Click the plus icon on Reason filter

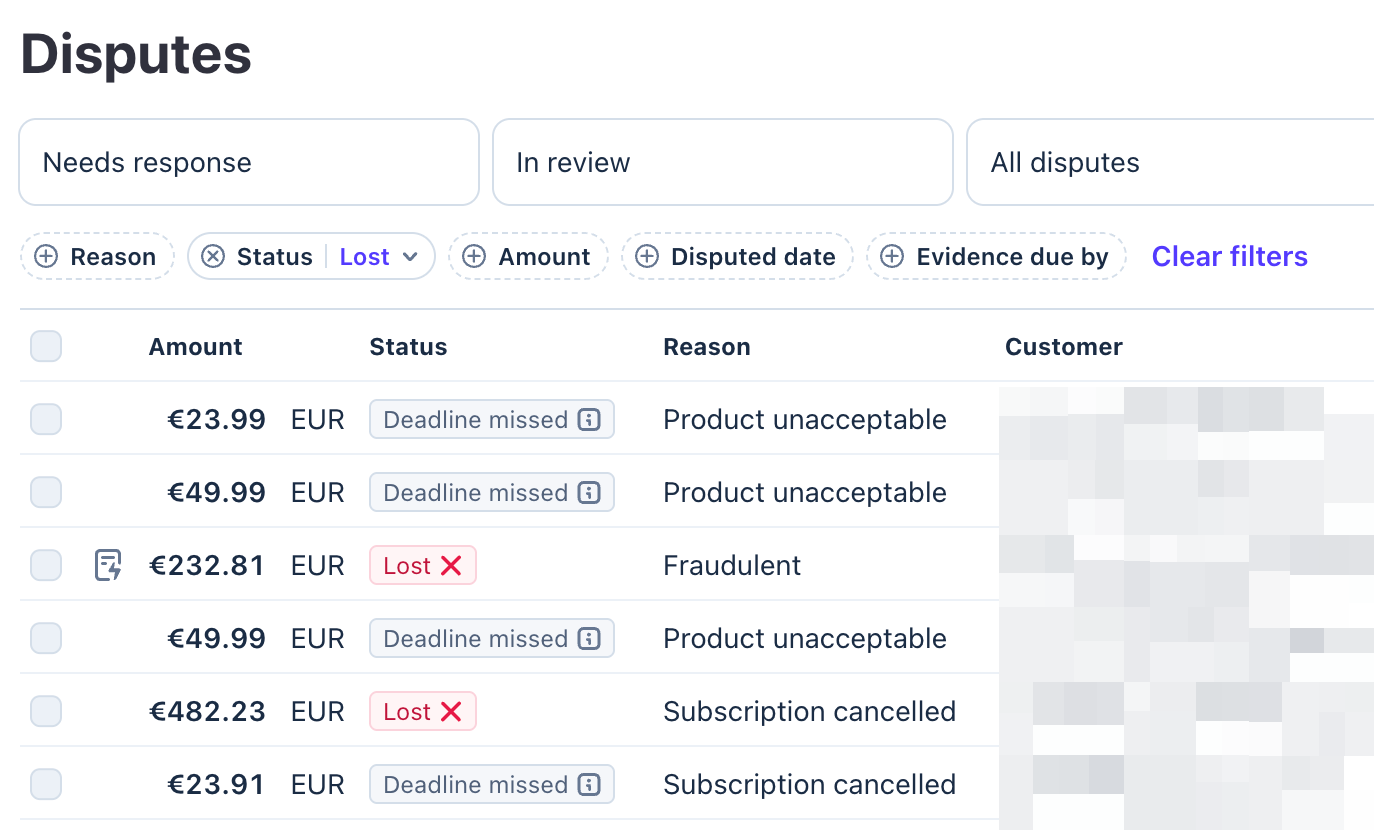[x=46, y=257]
